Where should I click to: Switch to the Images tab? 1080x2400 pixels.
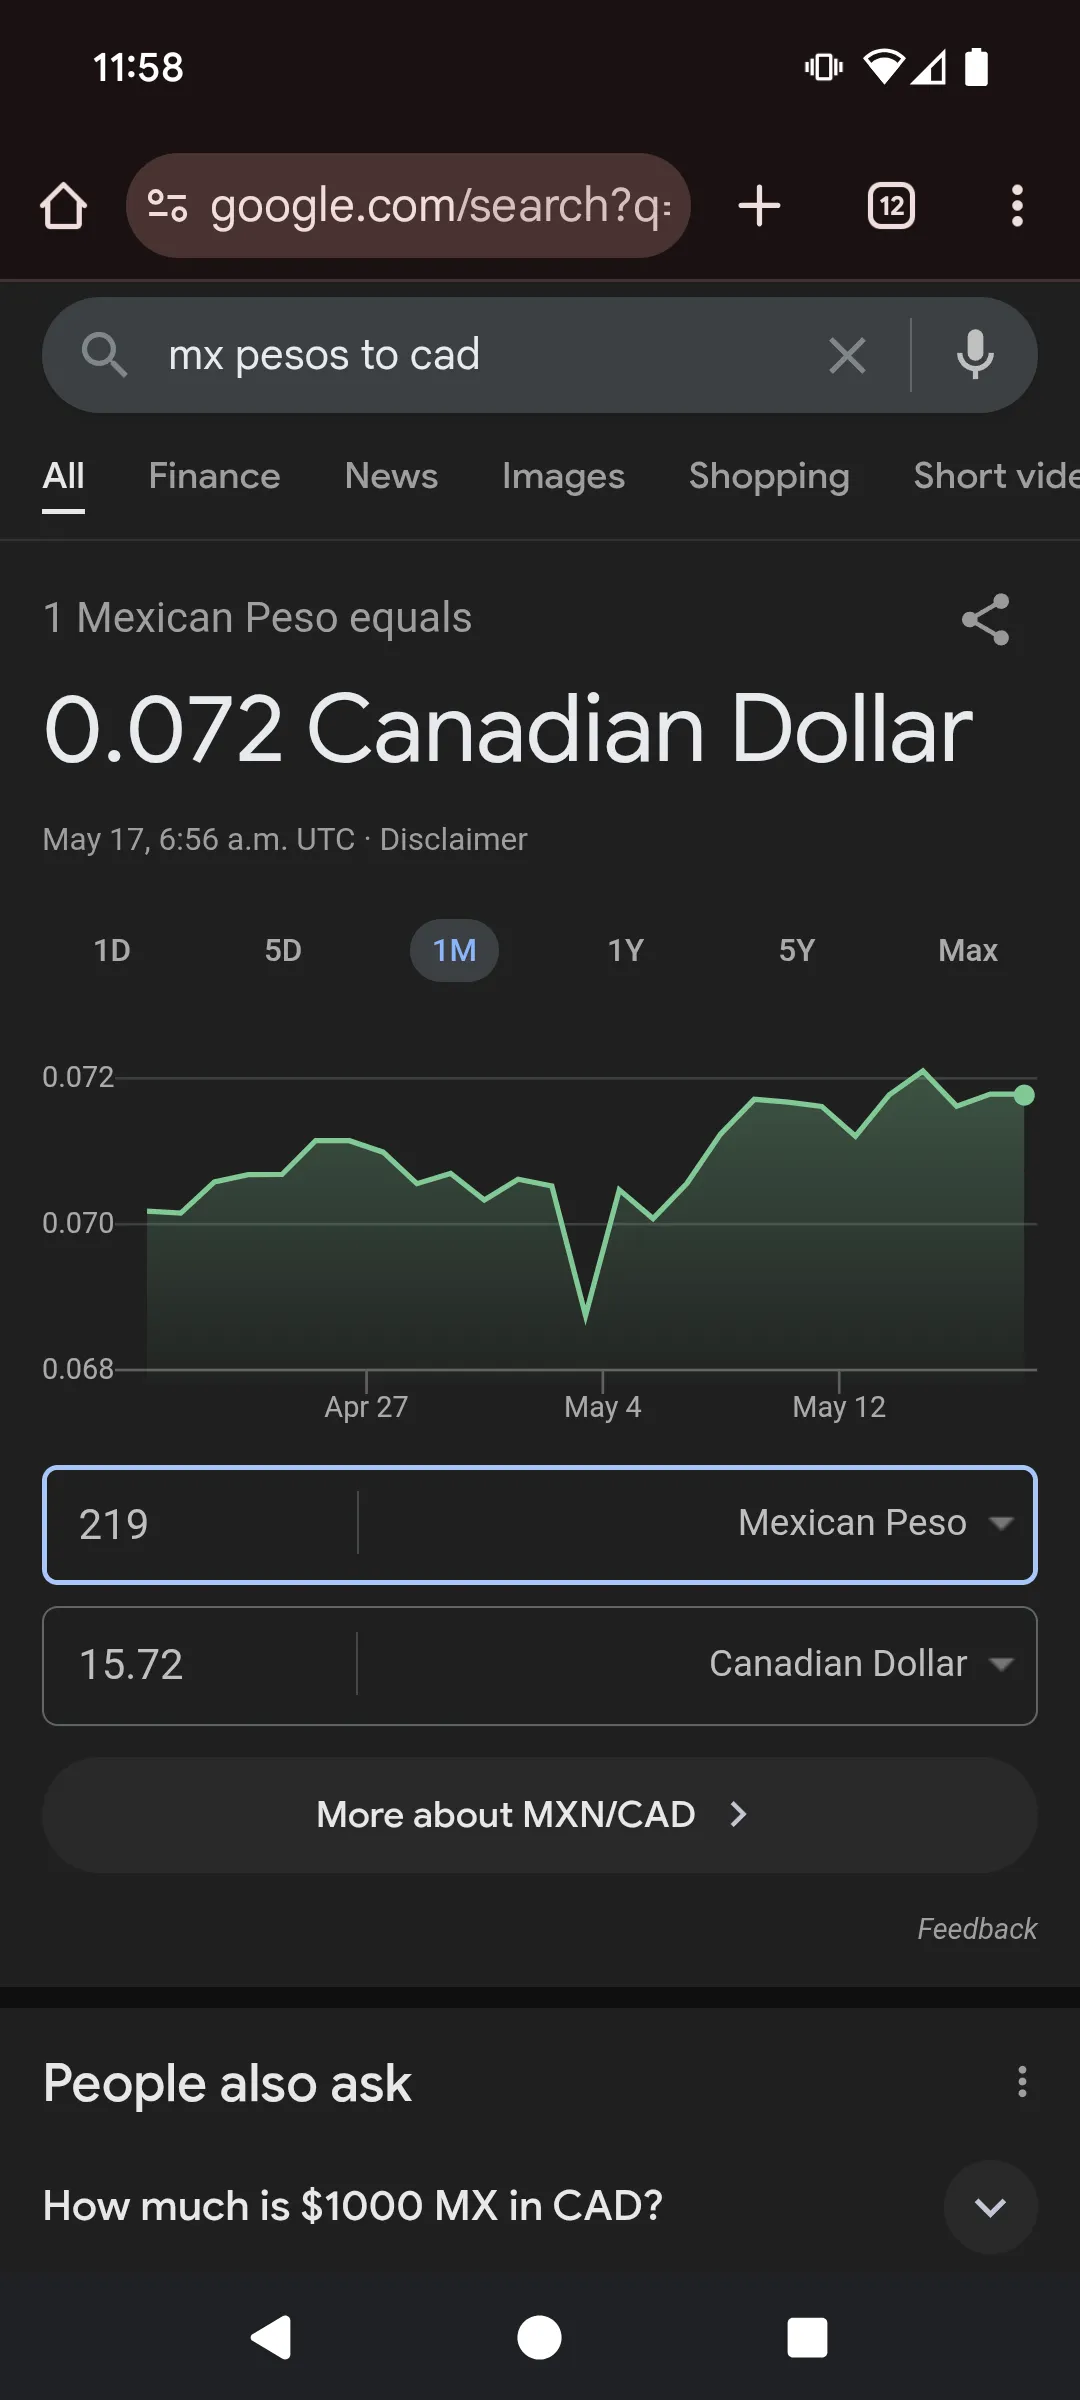(563, 476)
